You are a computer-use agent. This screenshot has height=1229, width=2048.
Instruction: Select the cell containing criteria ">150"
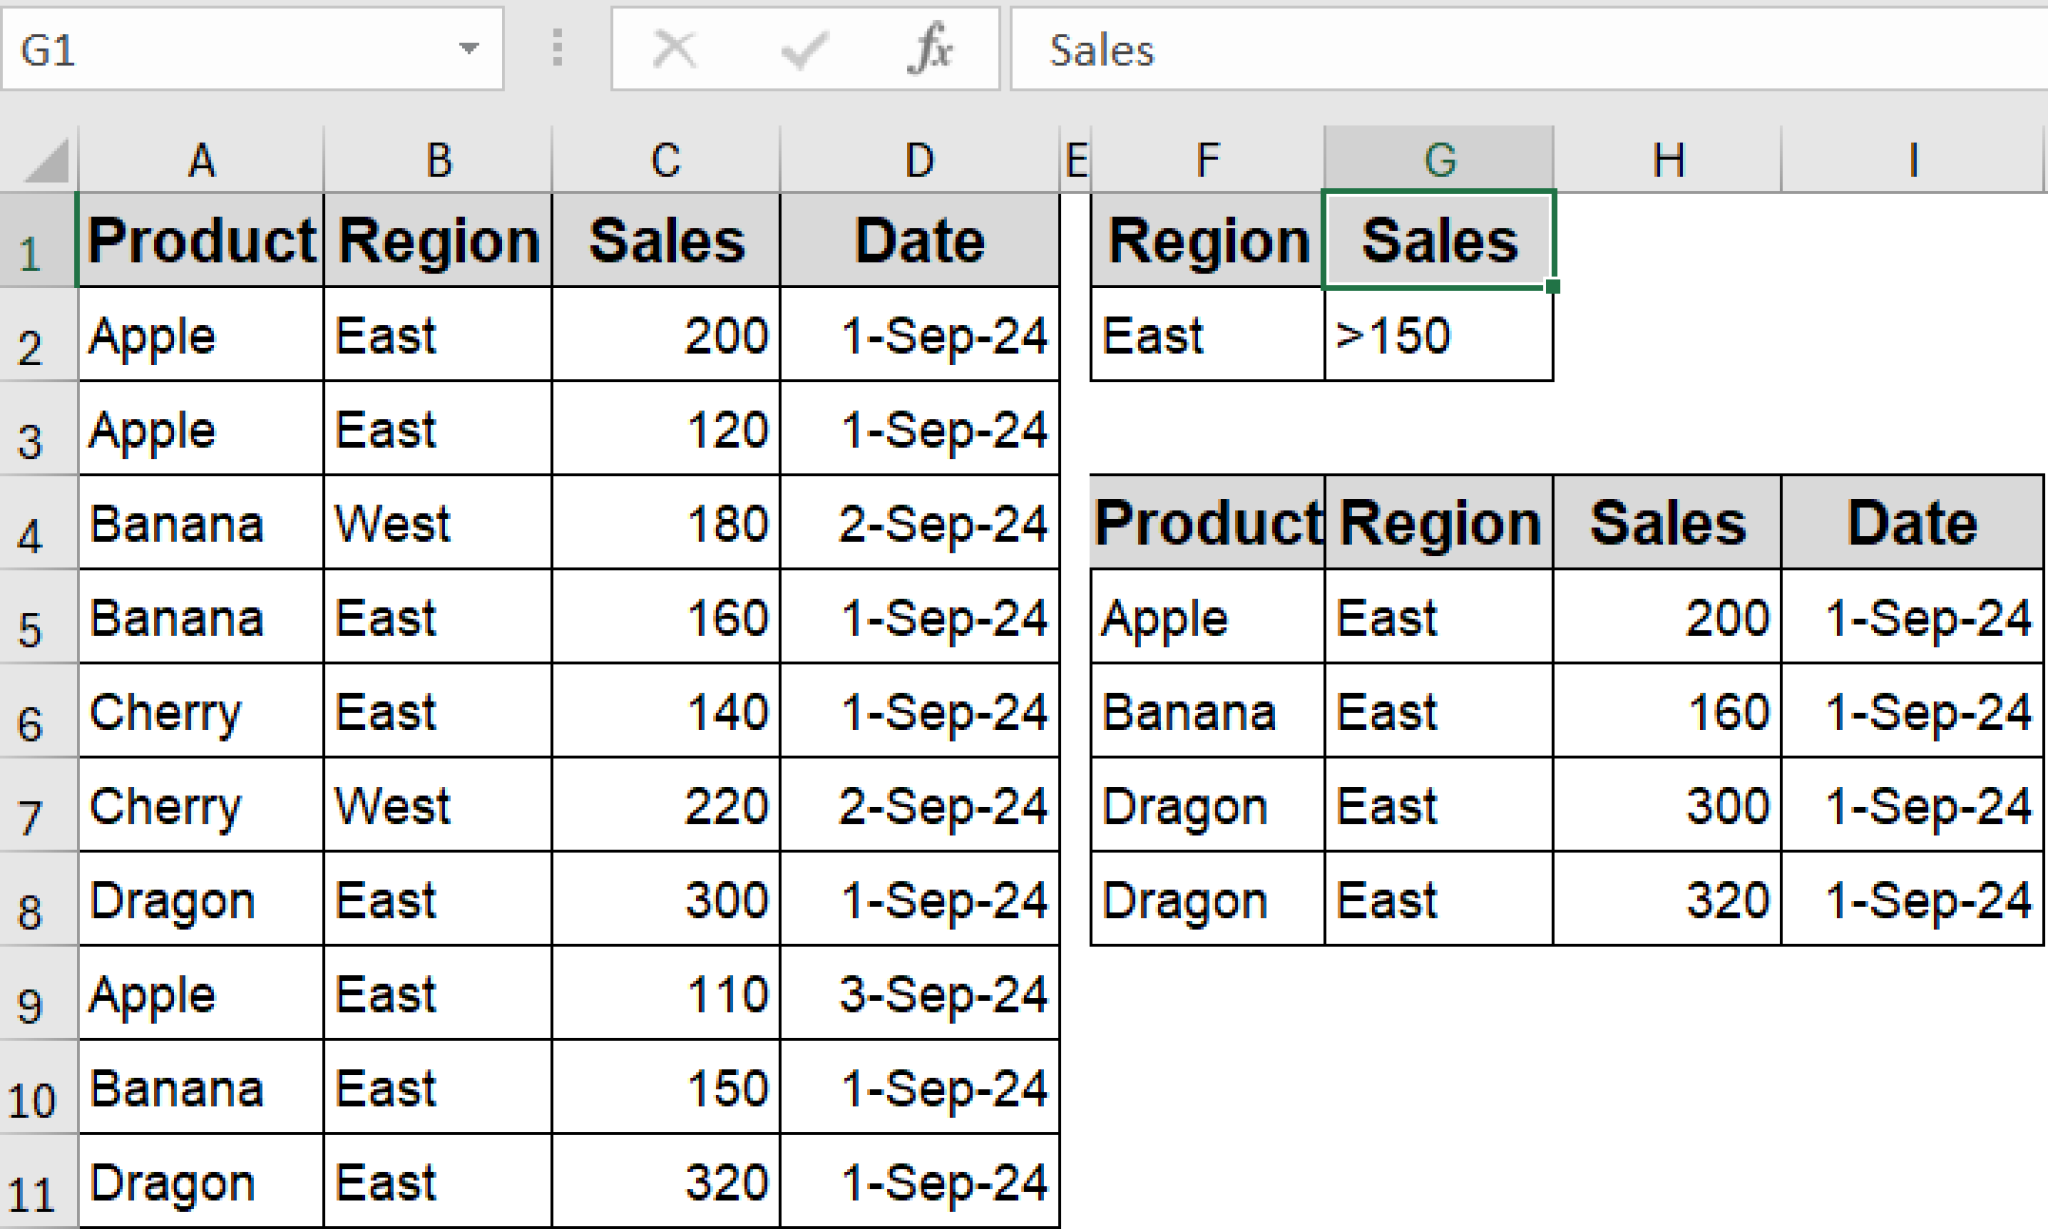pyautogui.click(x=1438, y=336)
